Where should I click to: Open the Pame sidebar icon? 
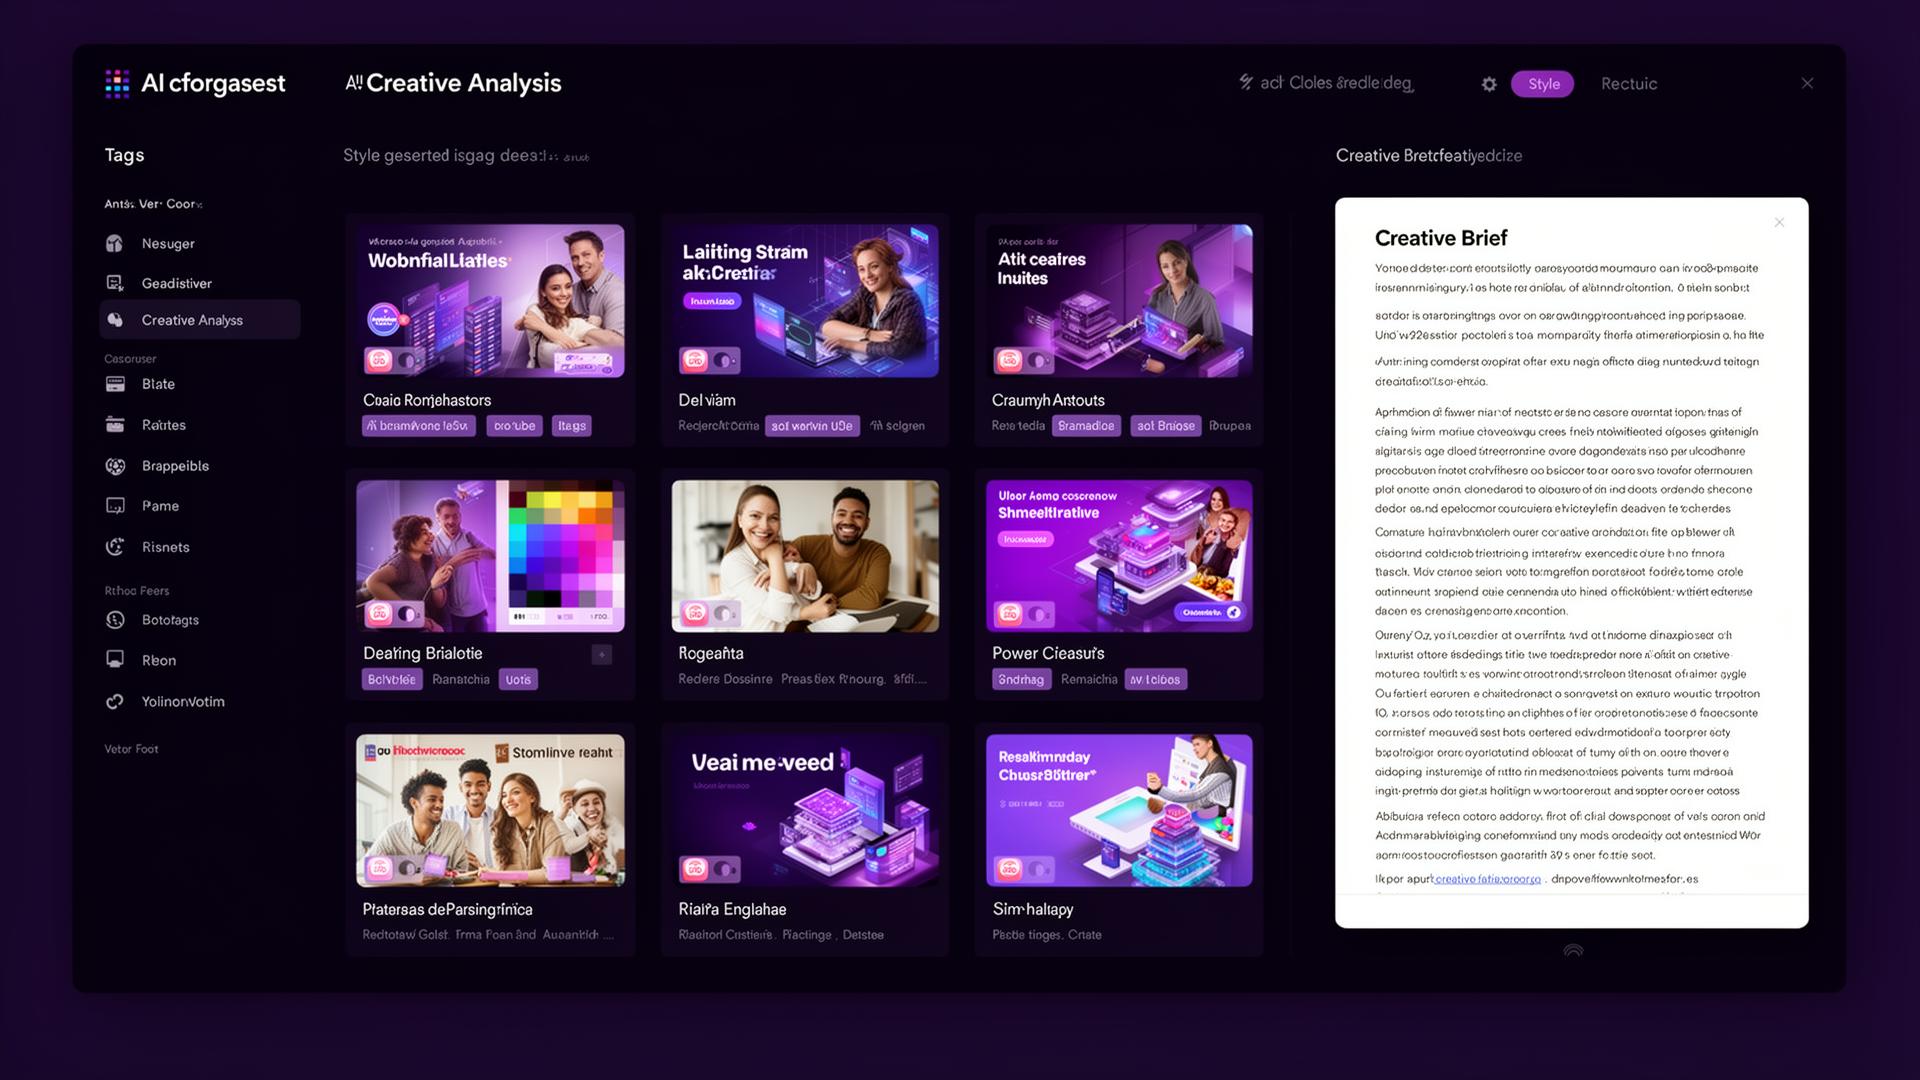(115, 506)
